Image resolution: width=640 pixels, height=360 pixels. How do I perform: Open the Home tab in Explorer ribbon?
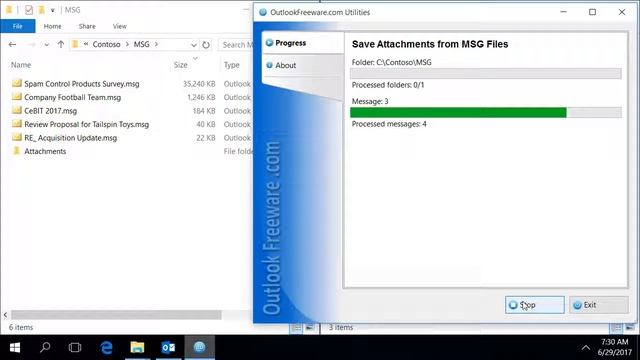[x=52, y=26]
